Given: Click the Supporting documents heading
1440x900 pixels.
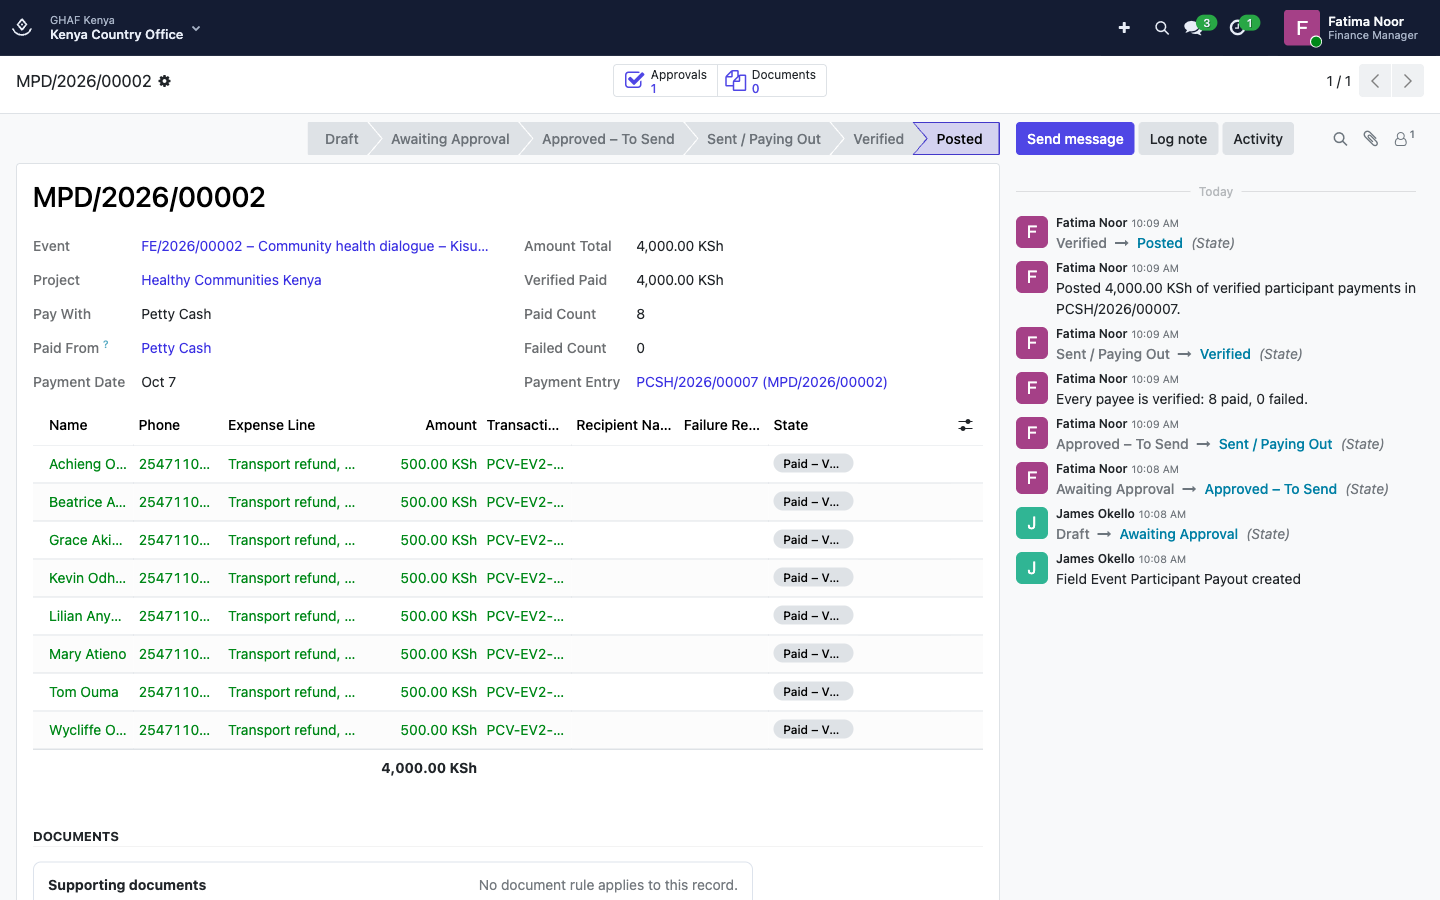Looking at the screenshot, I should point(127,885).
